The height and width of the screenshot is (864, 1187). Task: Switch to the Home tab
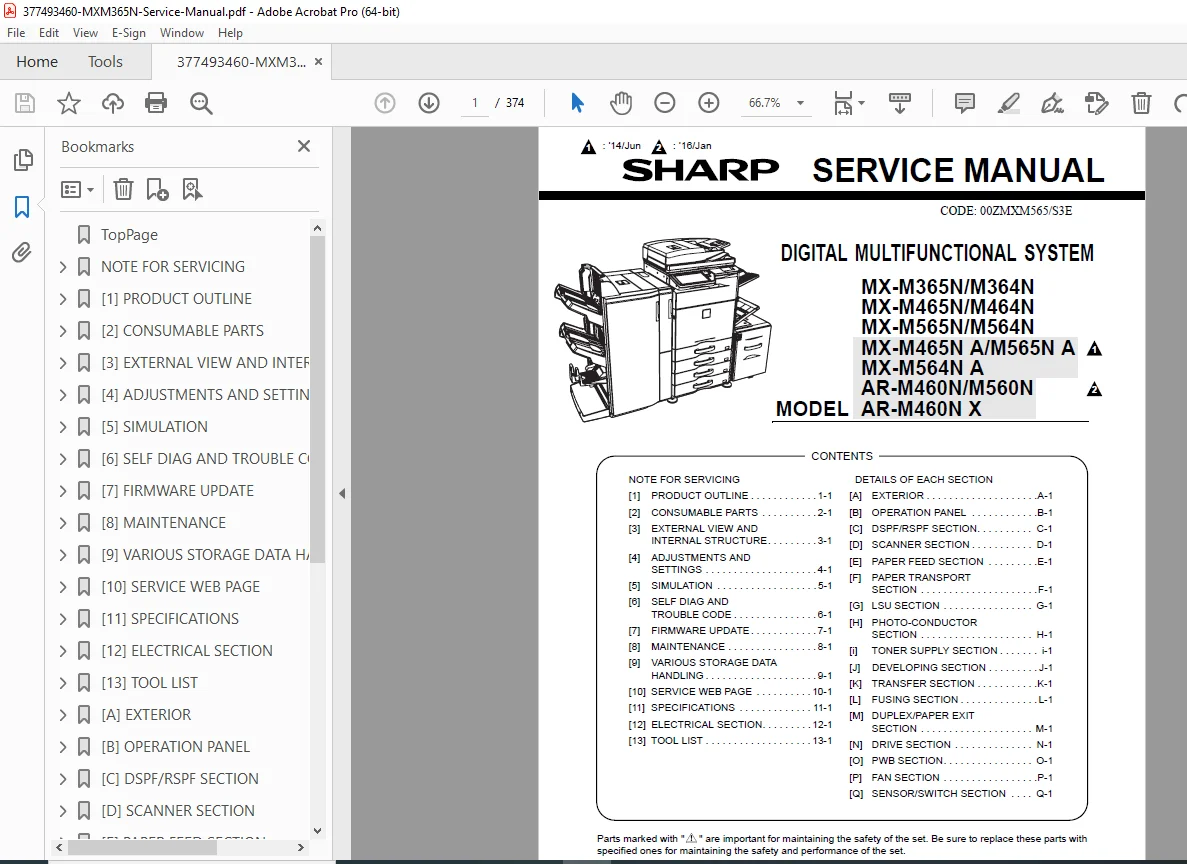tap(37, 61)
